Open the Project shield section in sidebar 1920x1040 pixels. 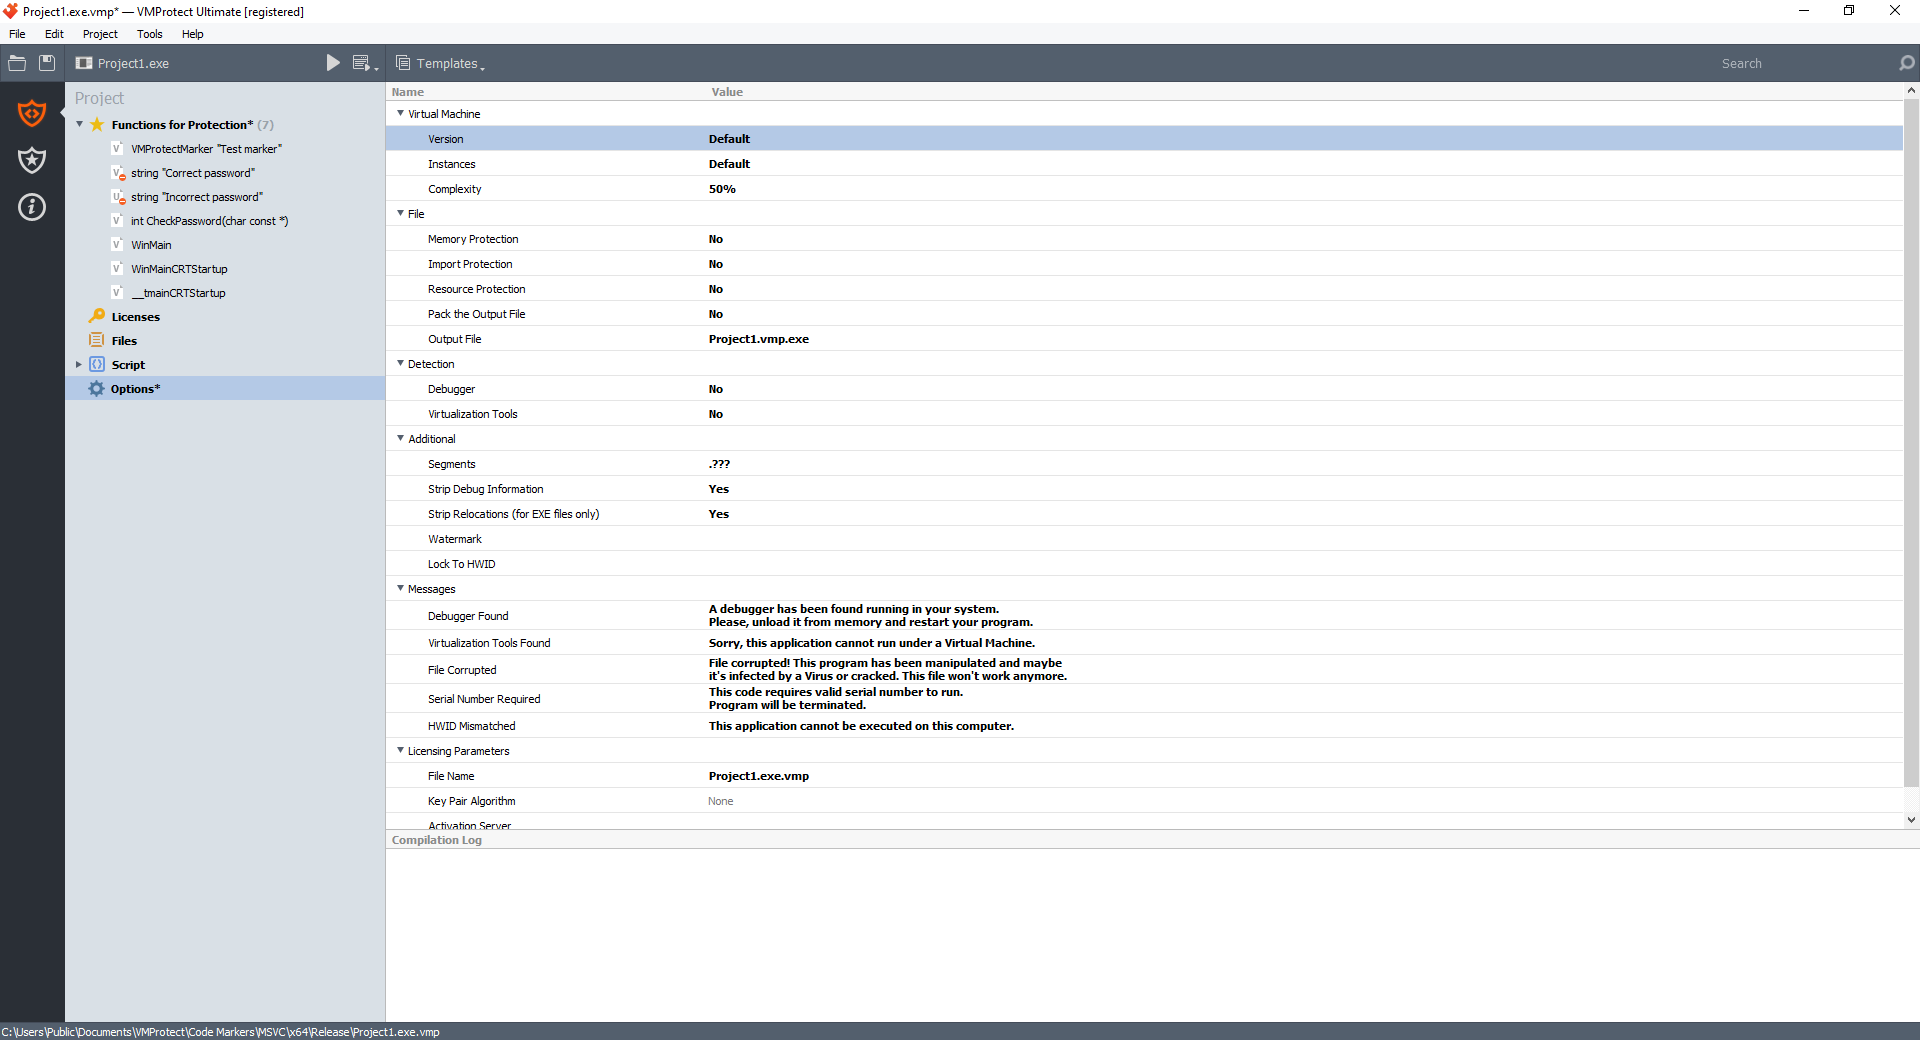32,113
